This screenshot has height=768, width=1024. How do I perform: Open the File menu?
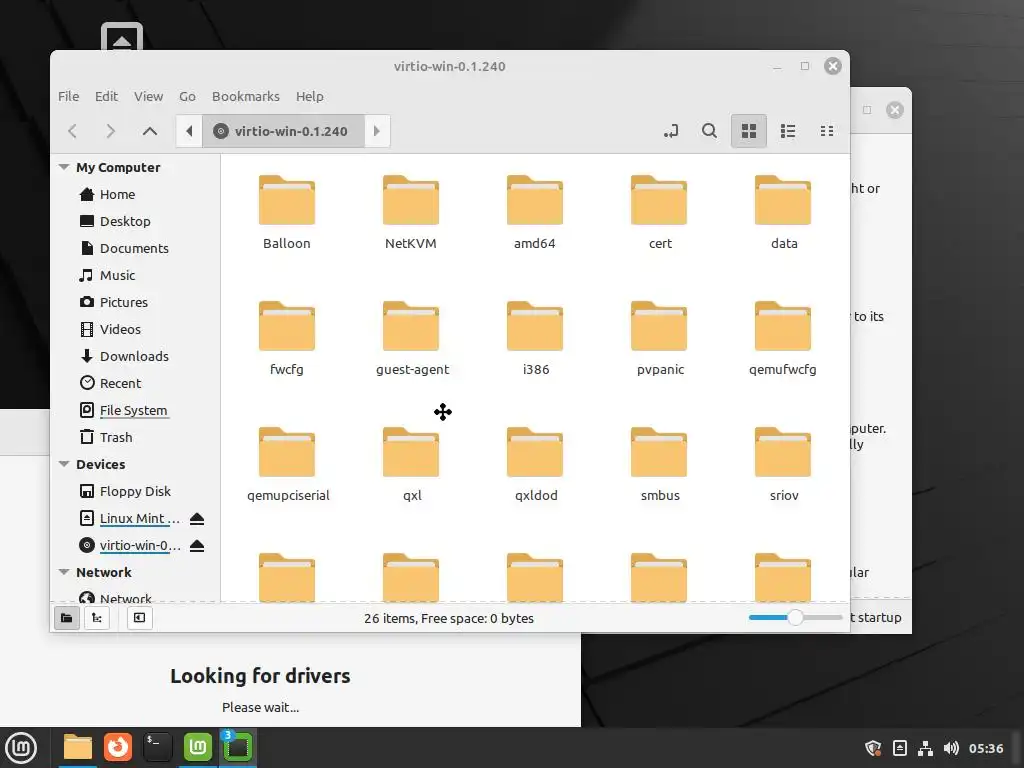69,97
